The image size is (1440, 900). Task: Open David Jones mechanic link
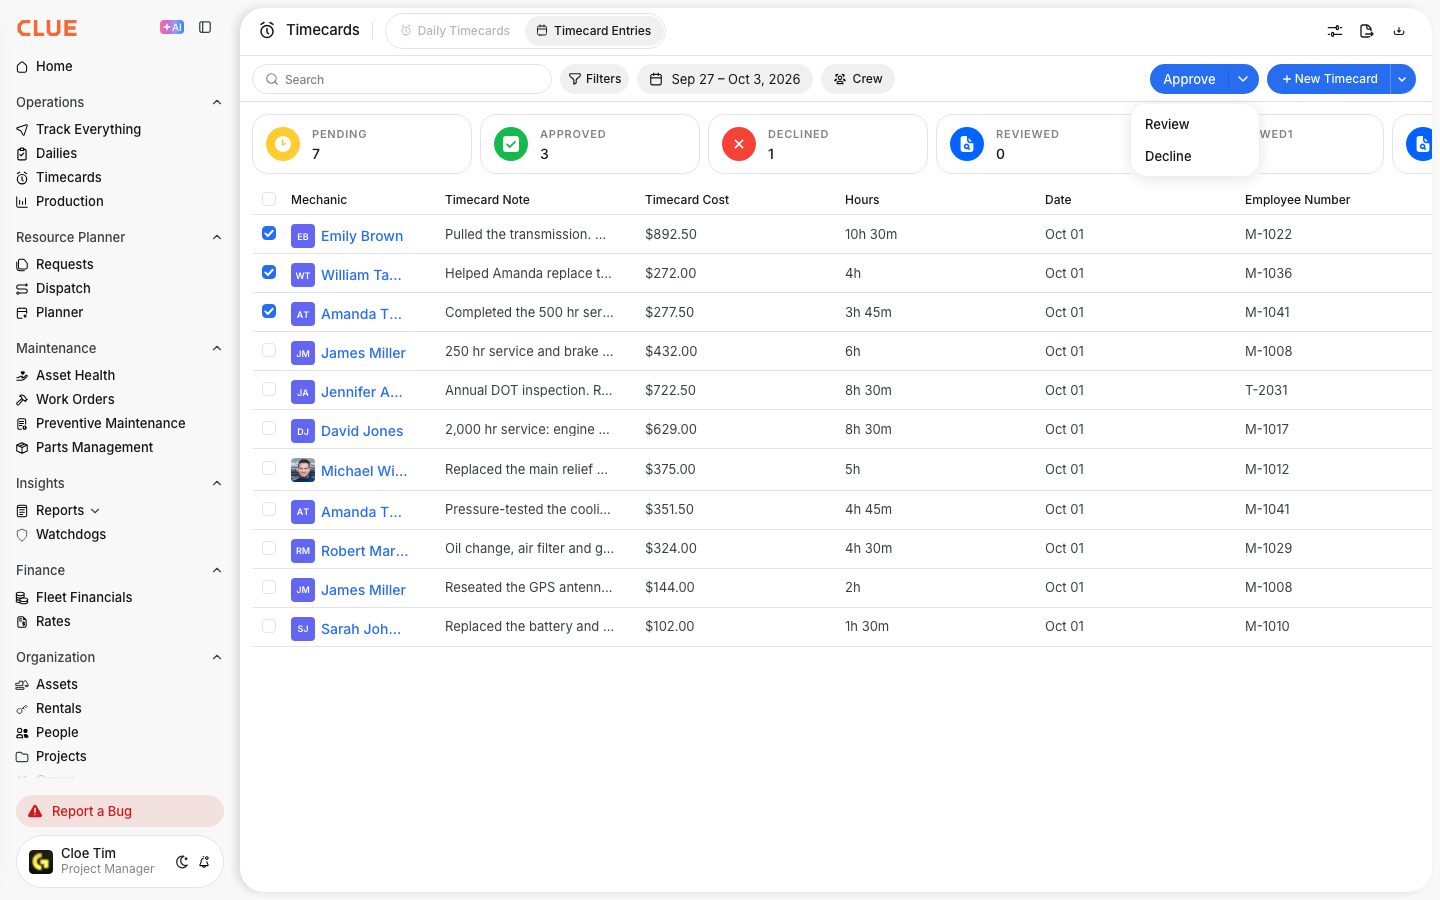click(x=362, y=431)
